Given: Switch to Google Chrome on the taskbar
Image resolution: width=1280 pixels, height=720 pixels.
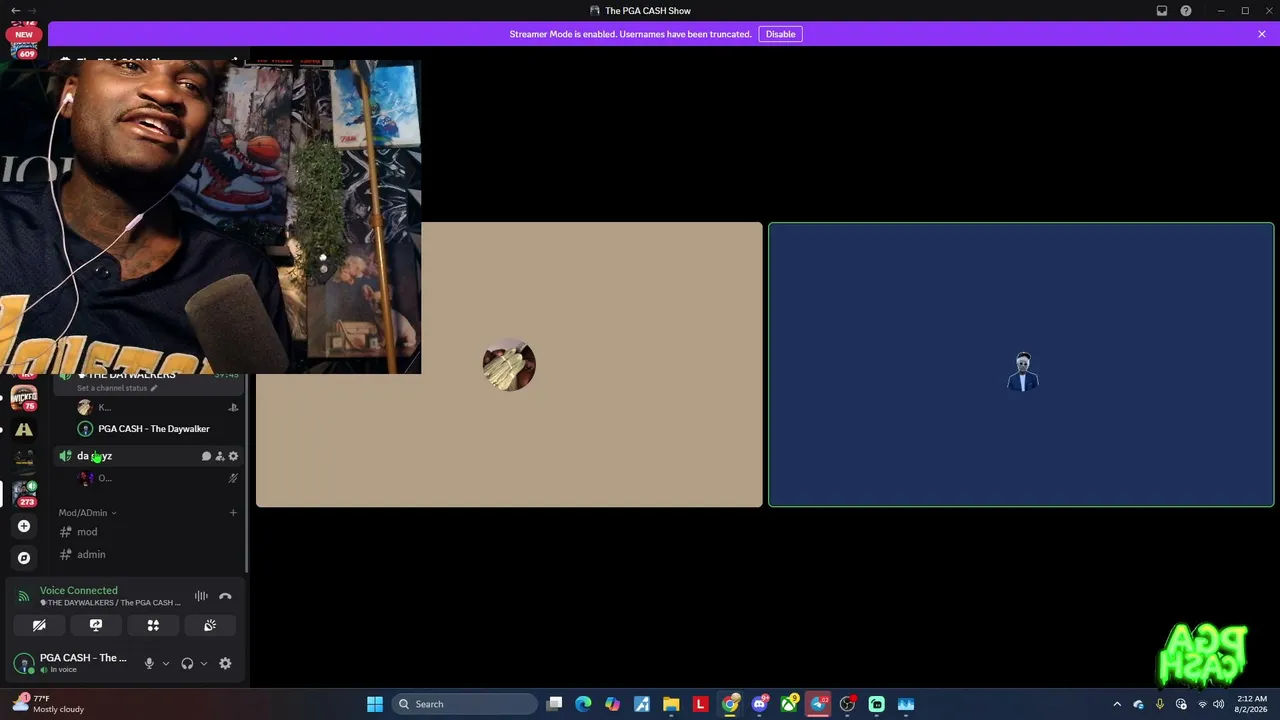Looking at the screenshot, I should [731, 704].
